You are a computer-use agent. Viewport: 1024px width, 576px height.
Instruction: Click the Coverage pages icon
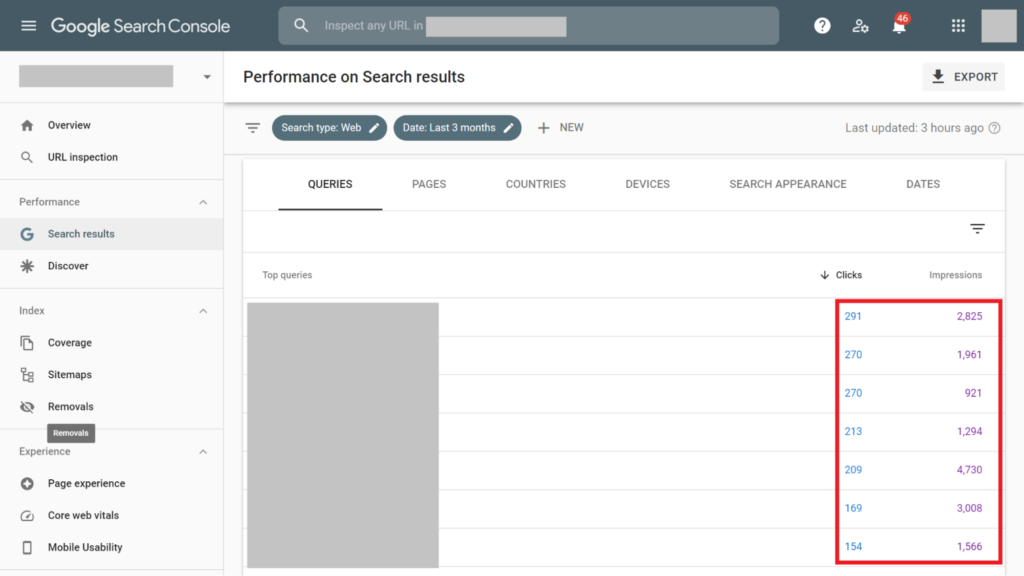[x=27, y=343]
